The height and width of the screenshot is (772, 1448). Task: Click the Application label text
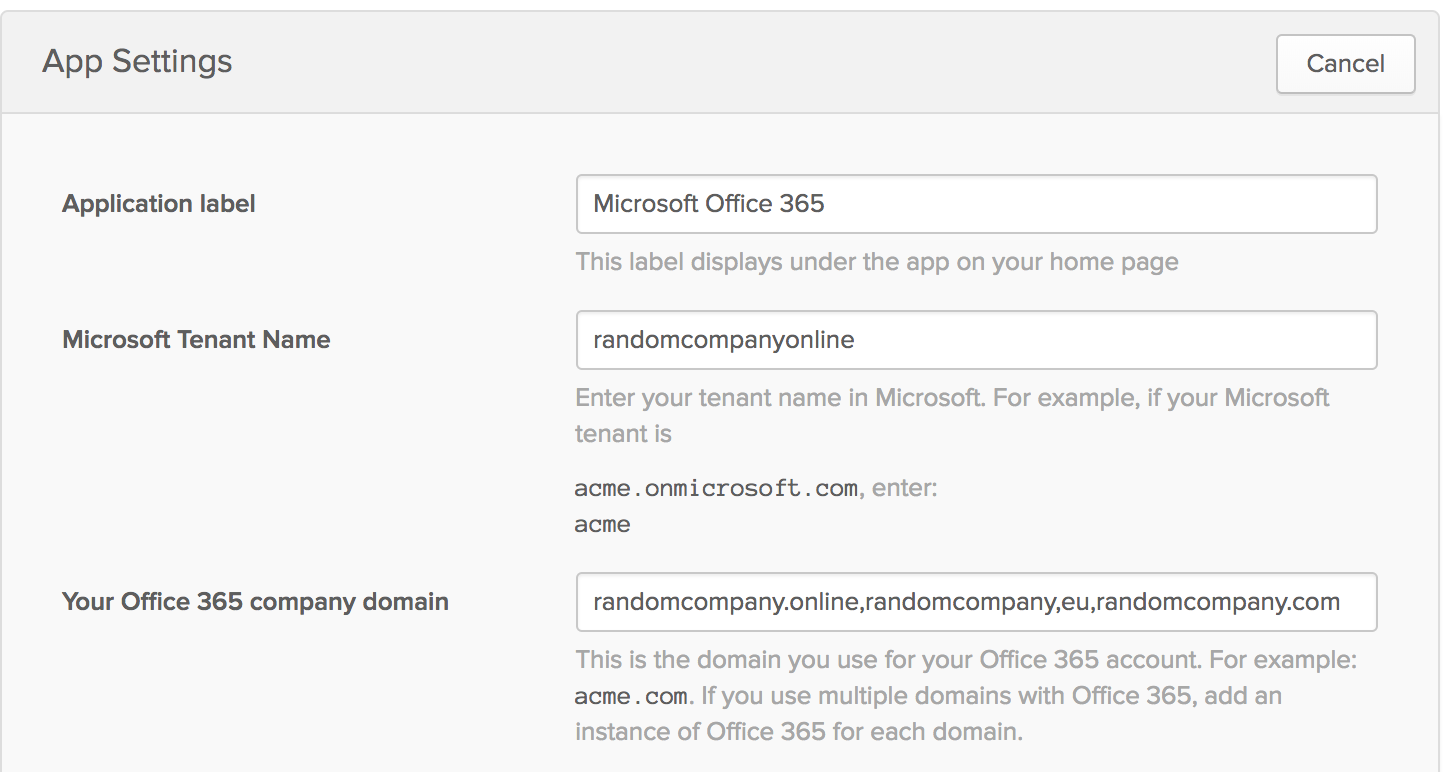[x=159, y=204]
